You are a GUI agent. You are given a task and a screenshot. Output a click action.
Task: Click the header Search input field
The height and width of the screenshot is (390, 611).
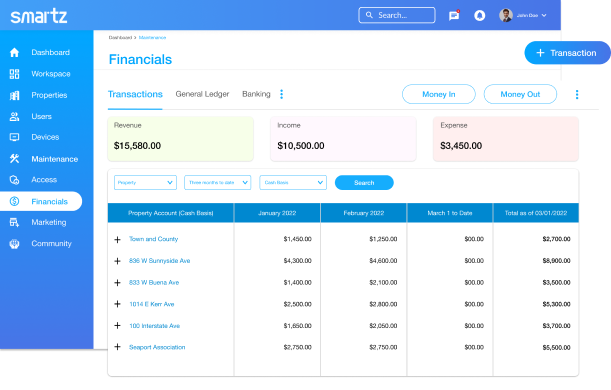click(397, 15)
